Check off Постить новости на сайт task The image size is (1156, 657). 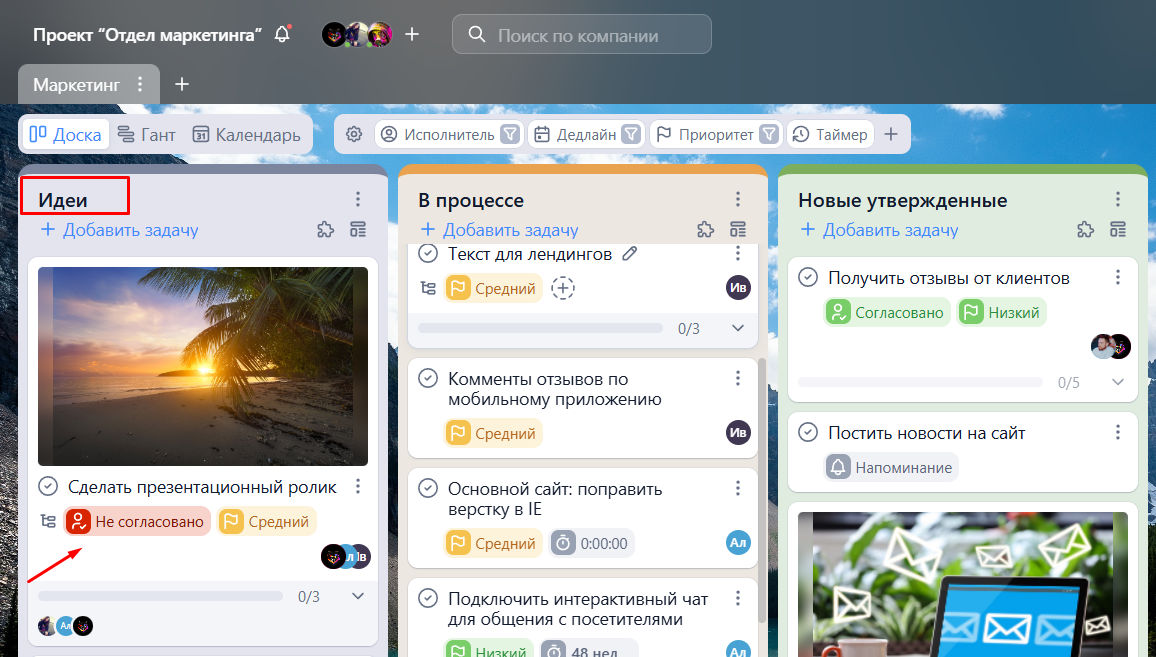click(x=808, y=433)
